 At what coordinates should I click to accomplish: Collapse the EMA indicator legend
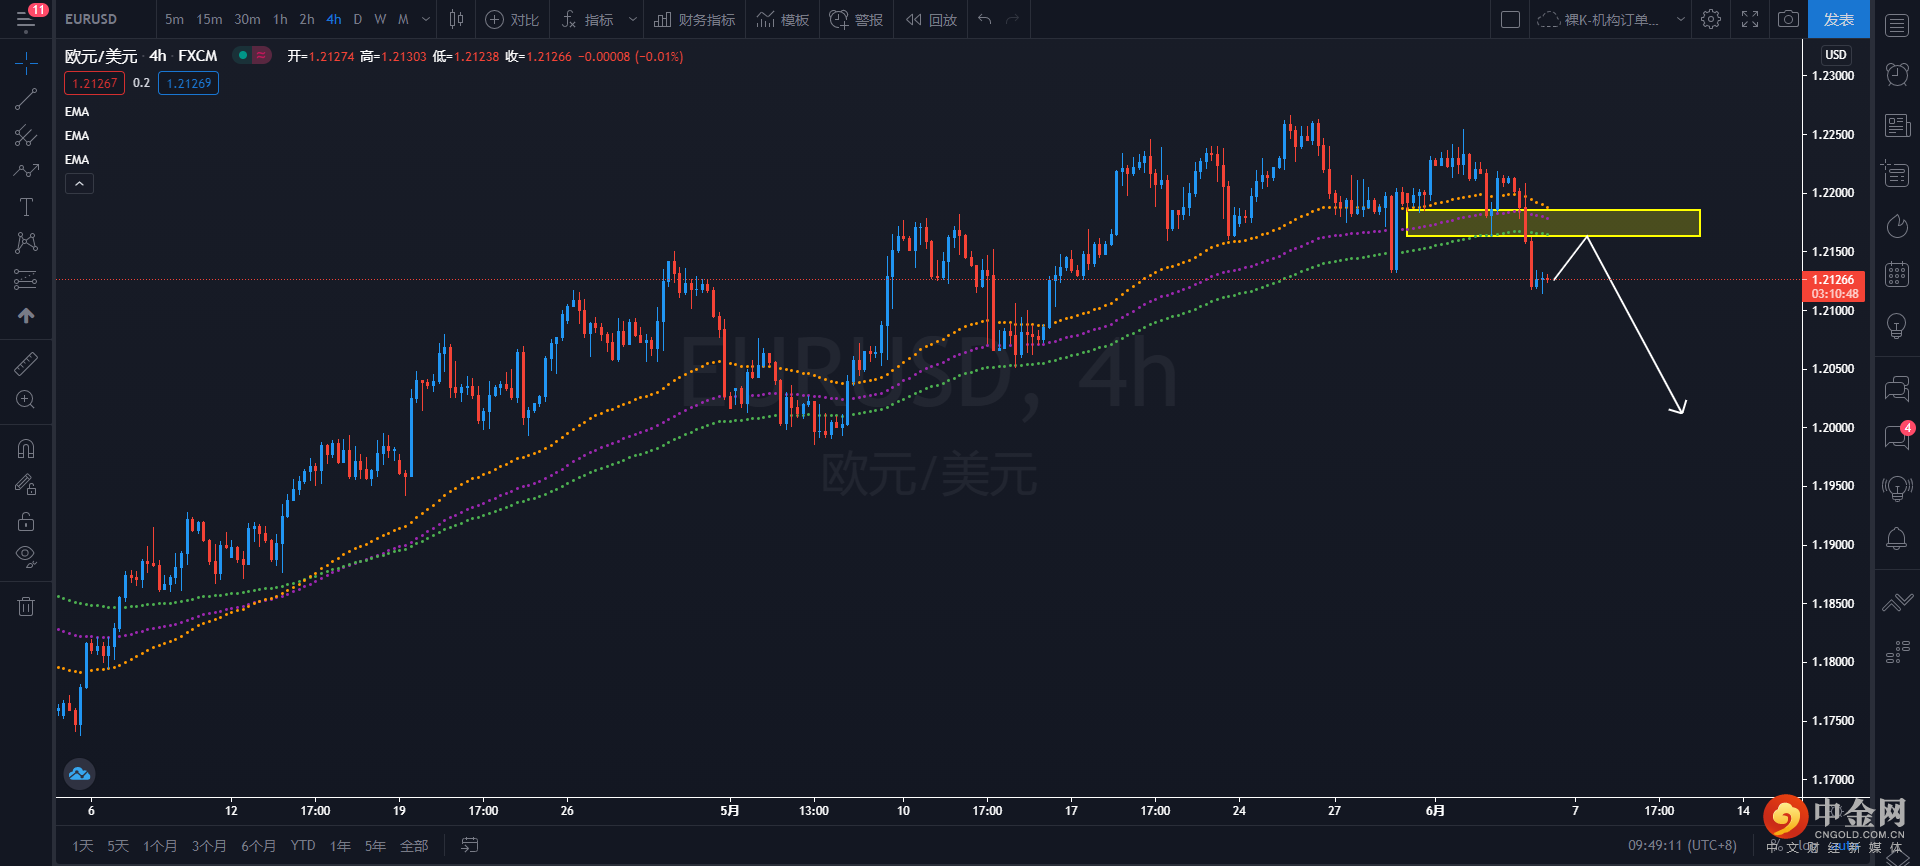tap(79, 184)
